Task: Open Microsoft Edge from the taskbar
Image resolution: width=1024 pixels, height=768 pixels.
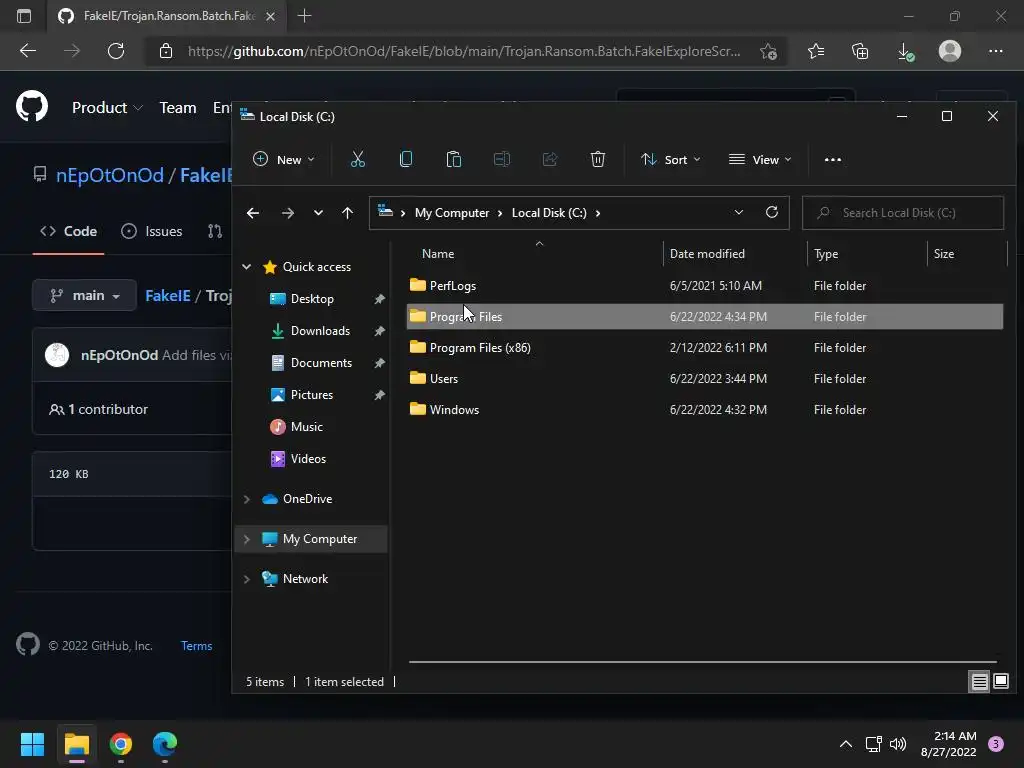Action: tap(165, 744)
